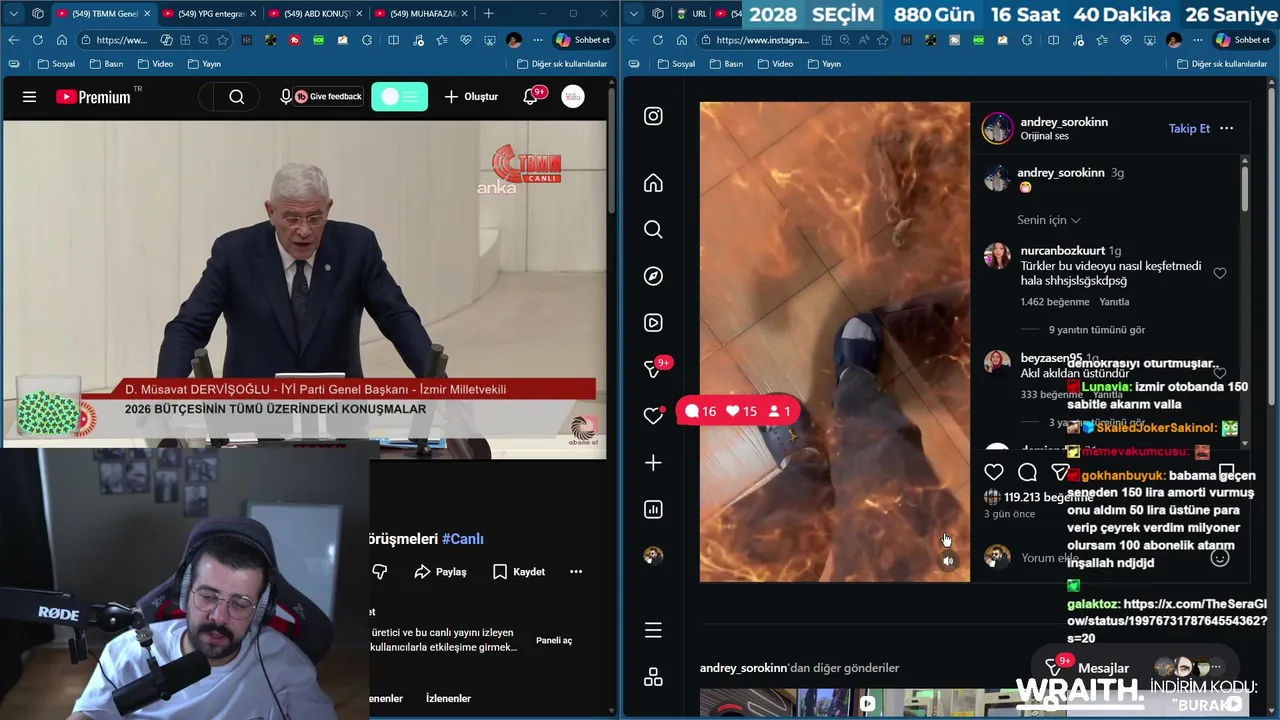Viewport: 1280px width, 720px height.
Task: Click the YouTube page vertical scrollbar
Action: coord(611,150)
